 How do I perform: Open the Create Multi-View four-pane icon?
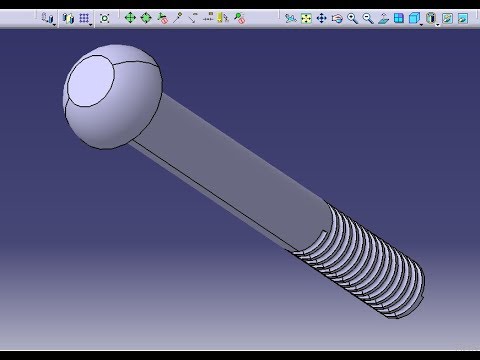tap(399, 18)
